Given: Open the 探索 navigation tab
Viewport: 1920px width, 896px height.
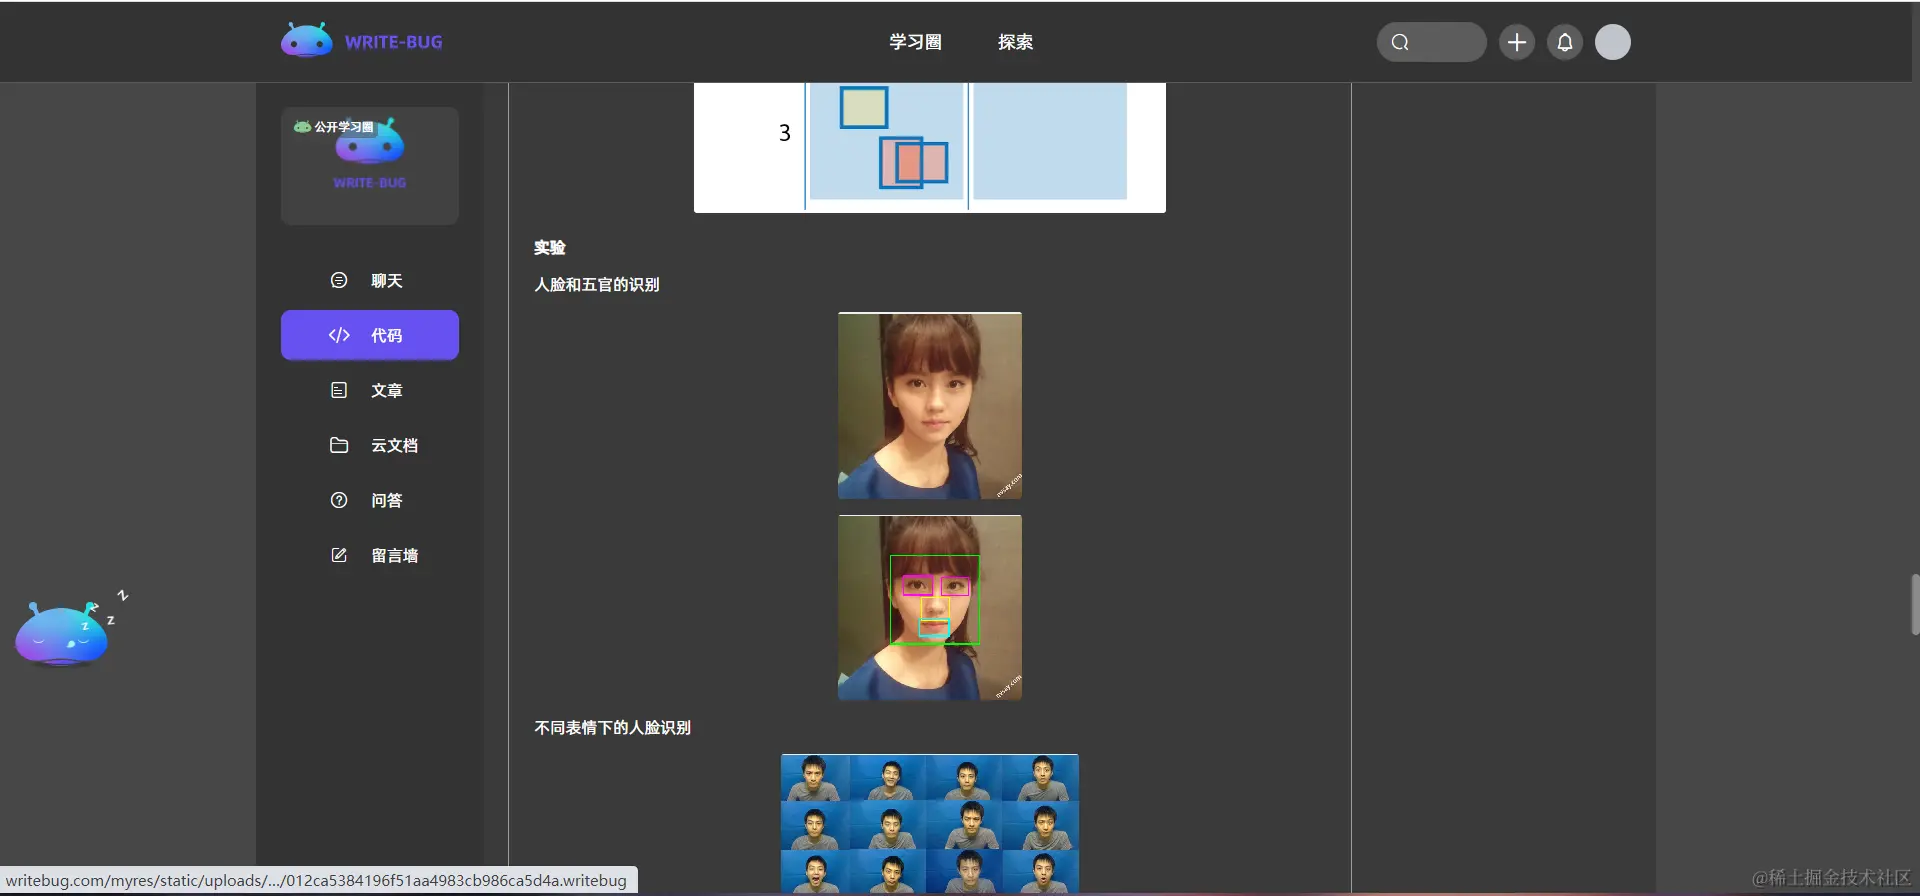Looking at the screenshot, I should [x=1015, y=42].
